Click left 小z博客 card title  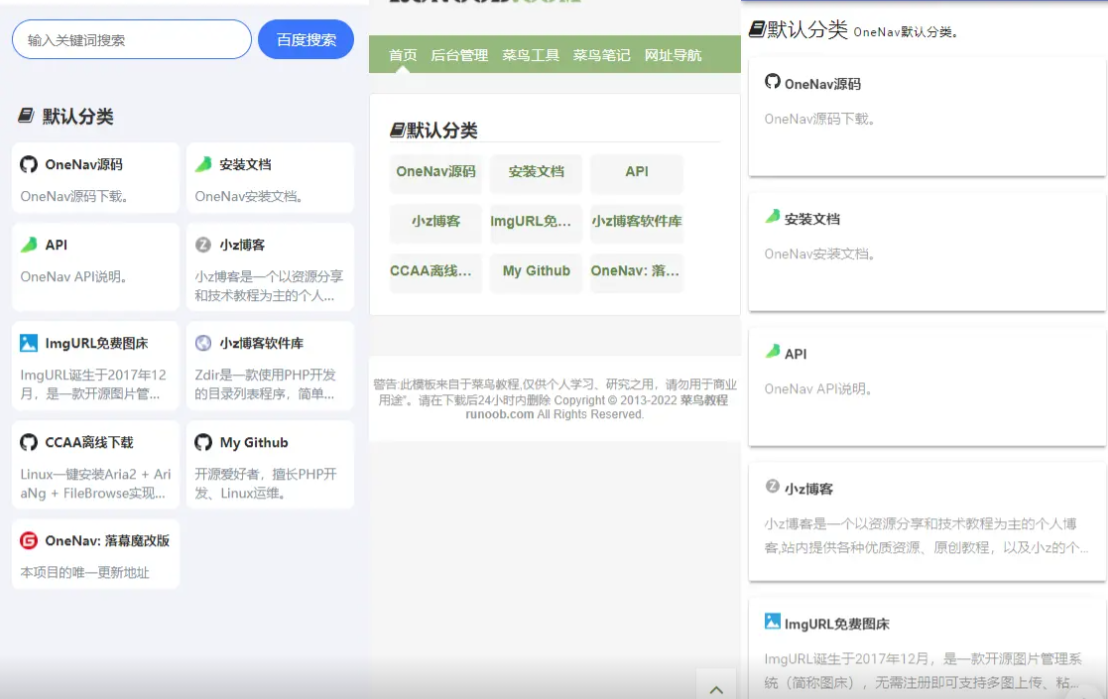tap(242, 245)
